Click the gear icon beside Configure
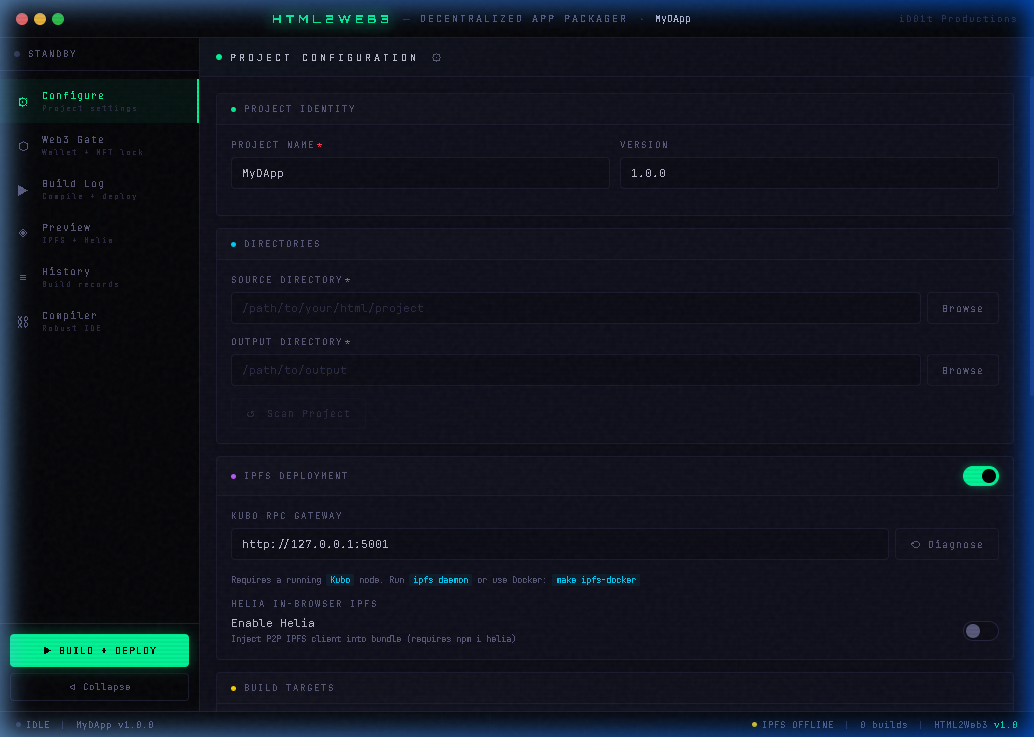 (23, 102)
